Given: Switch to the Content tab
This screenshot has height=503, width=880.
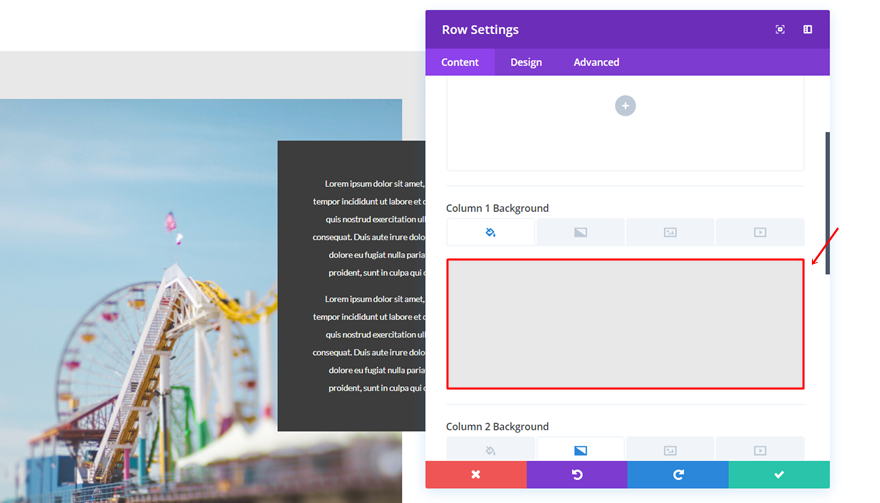Looking at the screenshot, I should 460,62.
